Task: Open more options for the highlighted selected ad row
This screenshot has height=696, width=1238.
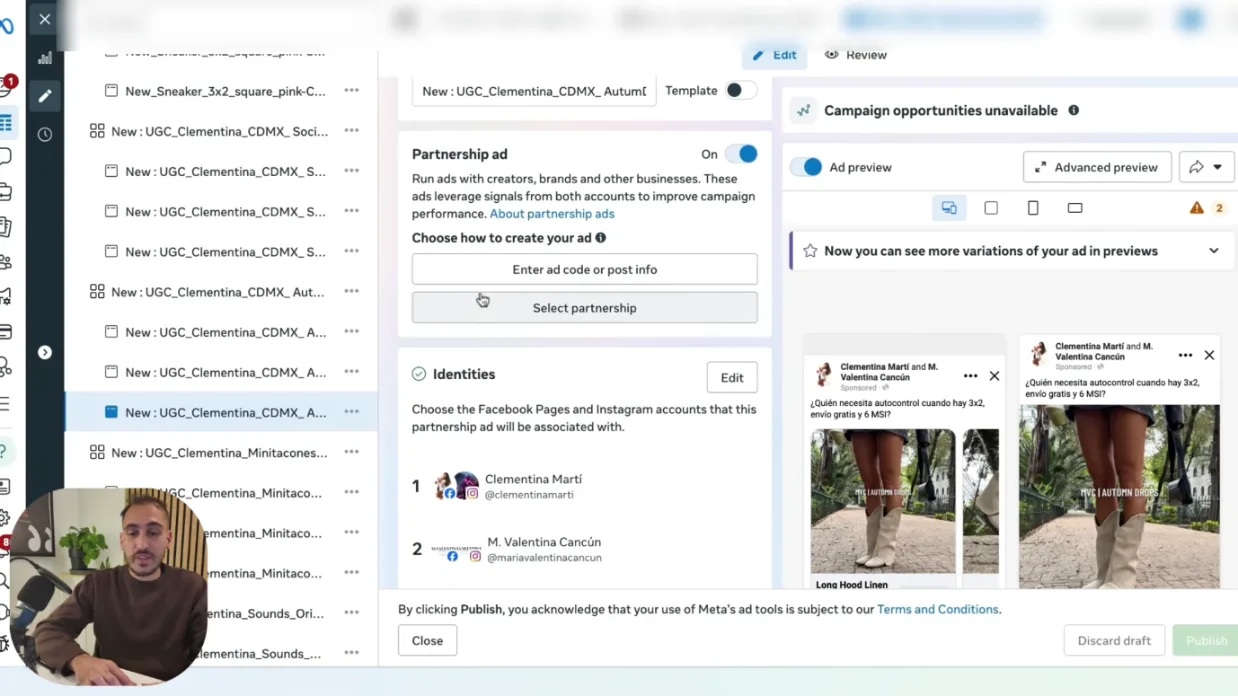Action: [351, 412]
